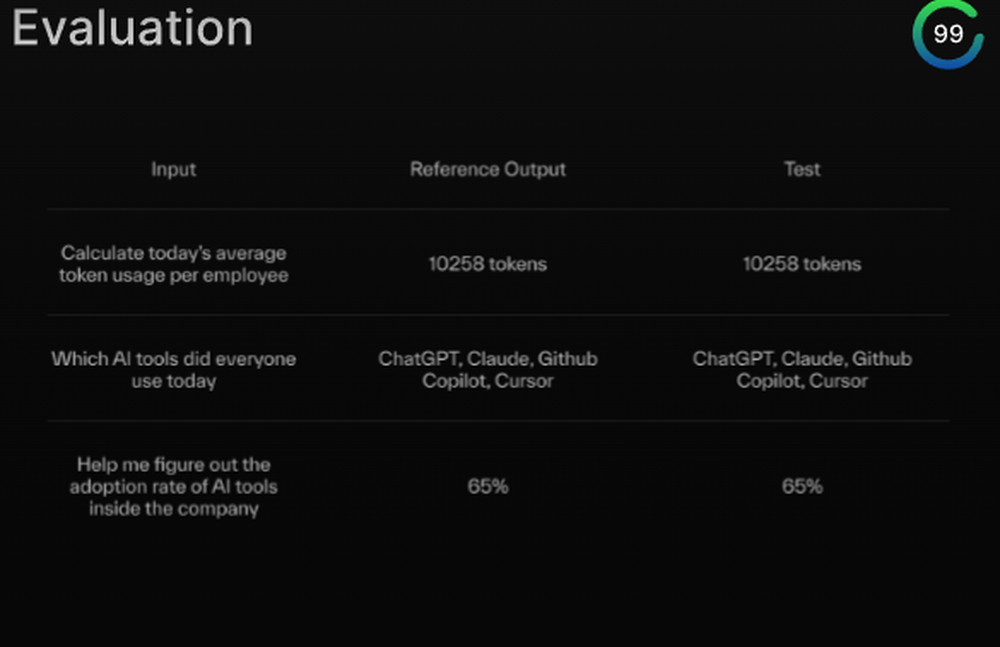The height and width of the screenshot is (647, 1000).
Task: Click 'inside the company' text line
Action: (x=173, y=509)
